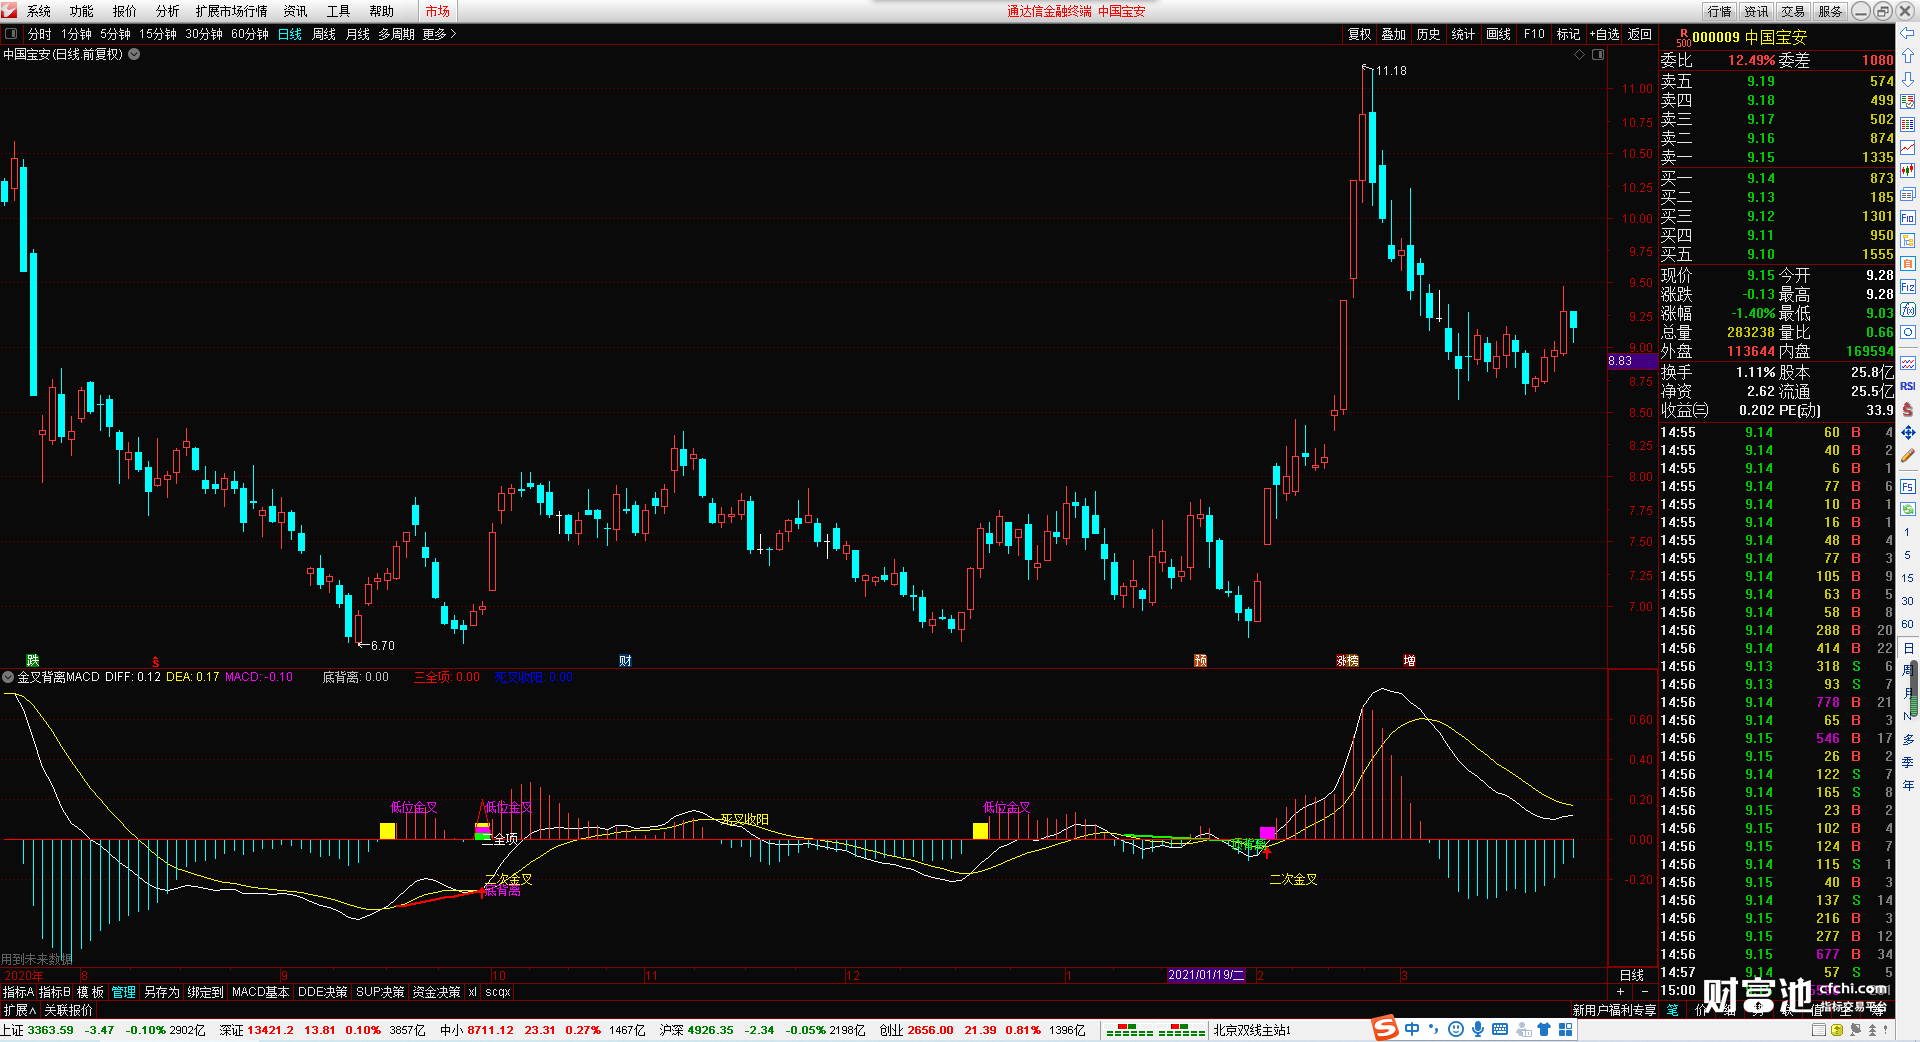
Task: Switch sidebar period to 15 minutes
Action: 1908,578
